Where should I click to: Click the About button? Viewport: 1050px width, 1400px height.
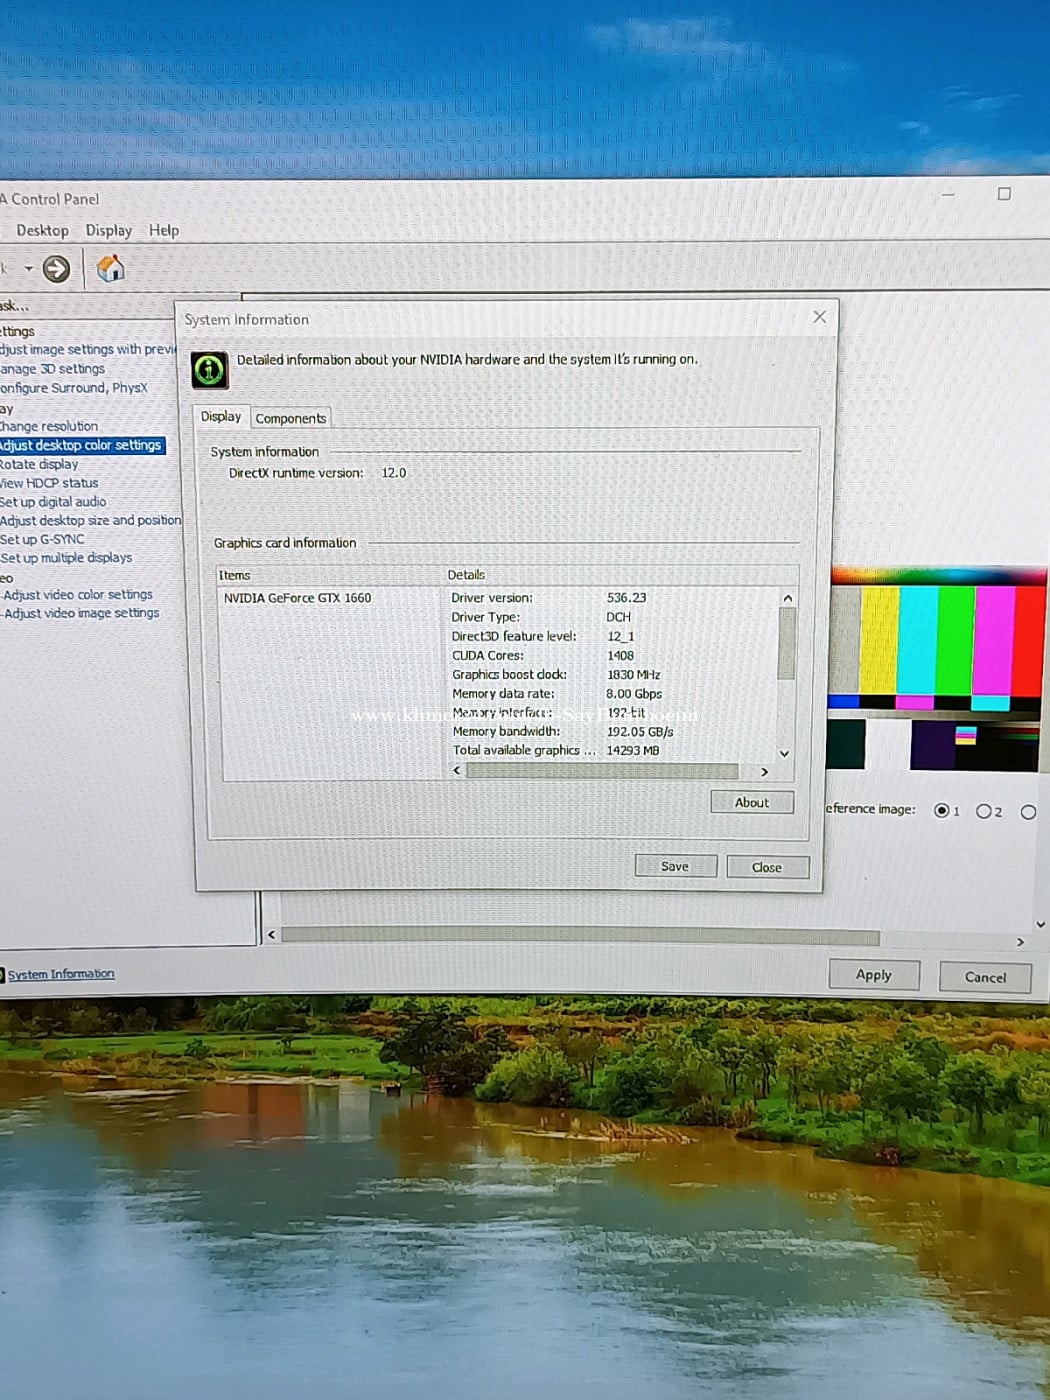(x=751, y=803)
